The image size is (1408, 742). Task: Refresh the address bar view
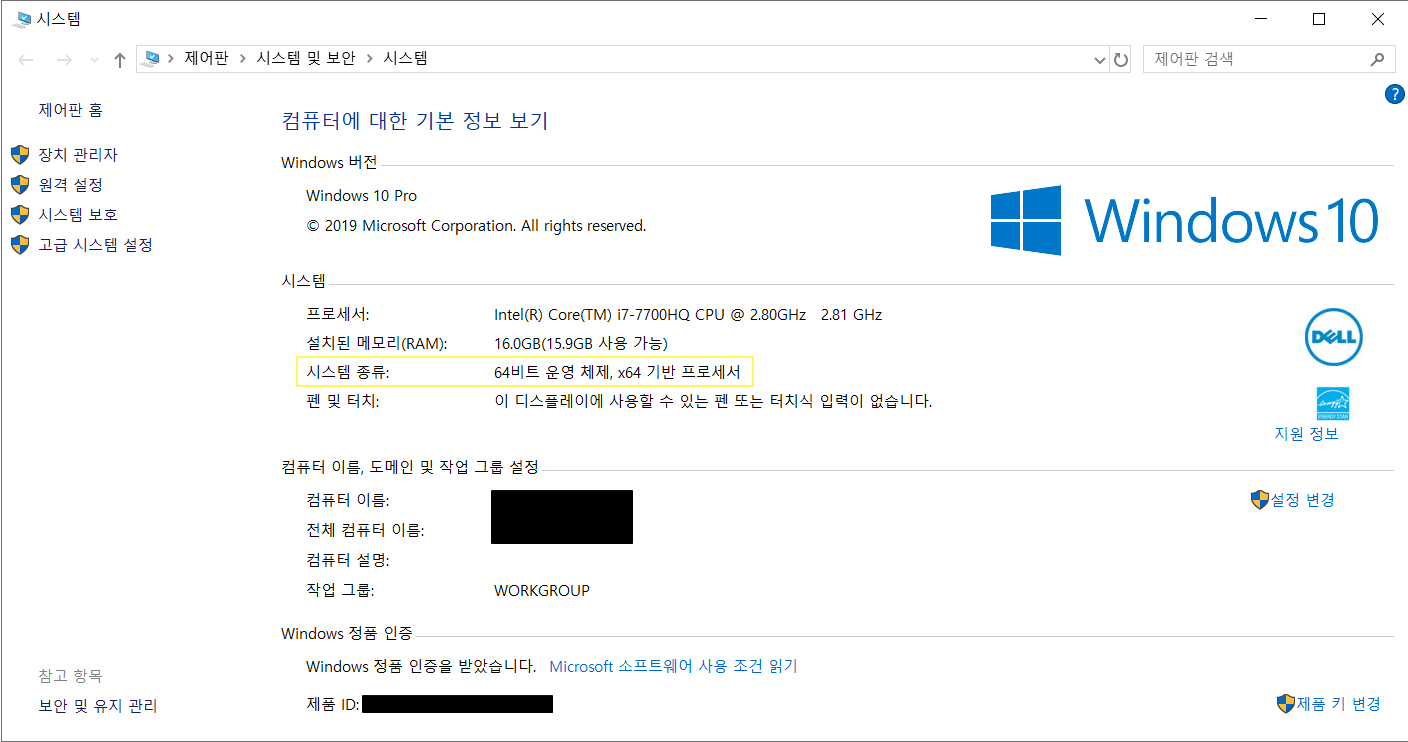point(1121,60)
